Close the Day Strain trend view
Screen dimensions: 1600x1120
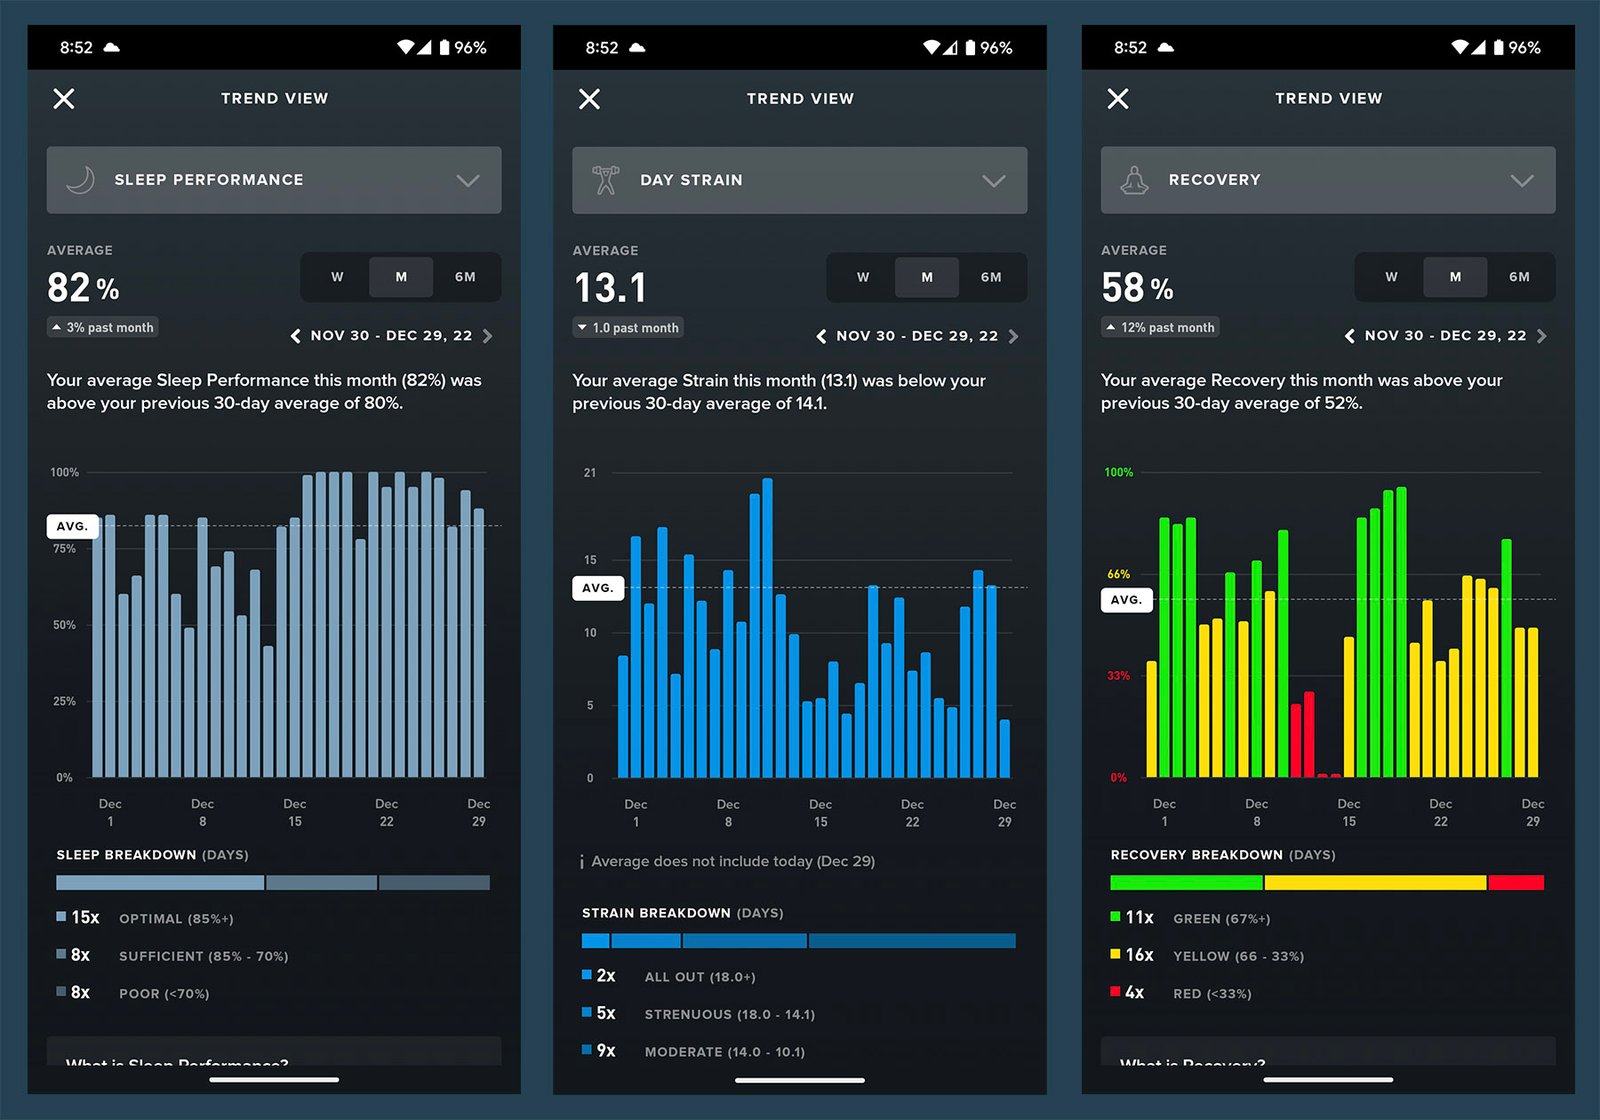pyautogui.click(x=590, y=99)
